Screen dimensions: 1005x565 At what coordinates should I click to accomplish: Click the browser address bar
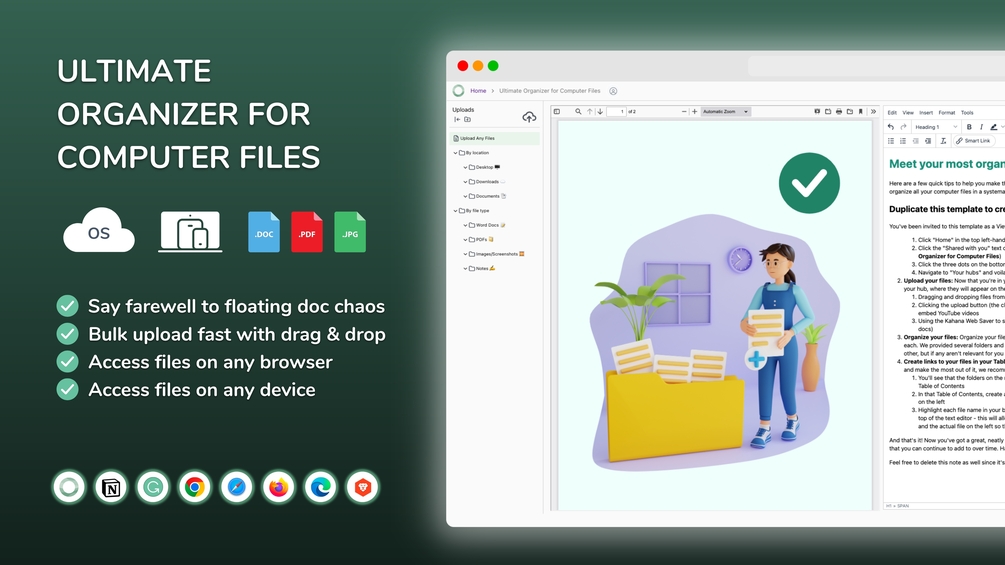[877, 66]
